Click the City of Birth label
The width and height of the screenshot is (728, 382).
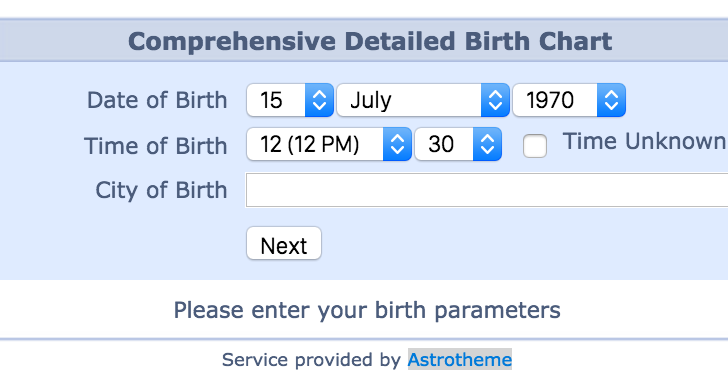161,190
